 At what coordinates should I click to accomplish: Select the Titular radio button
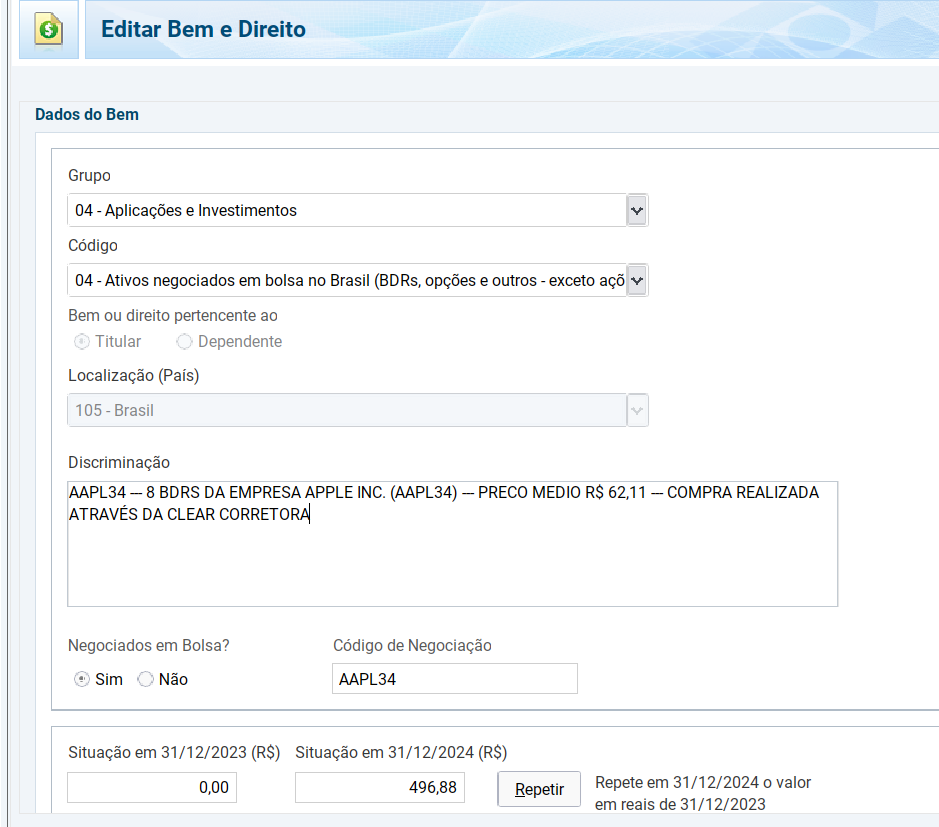point(82,342)
